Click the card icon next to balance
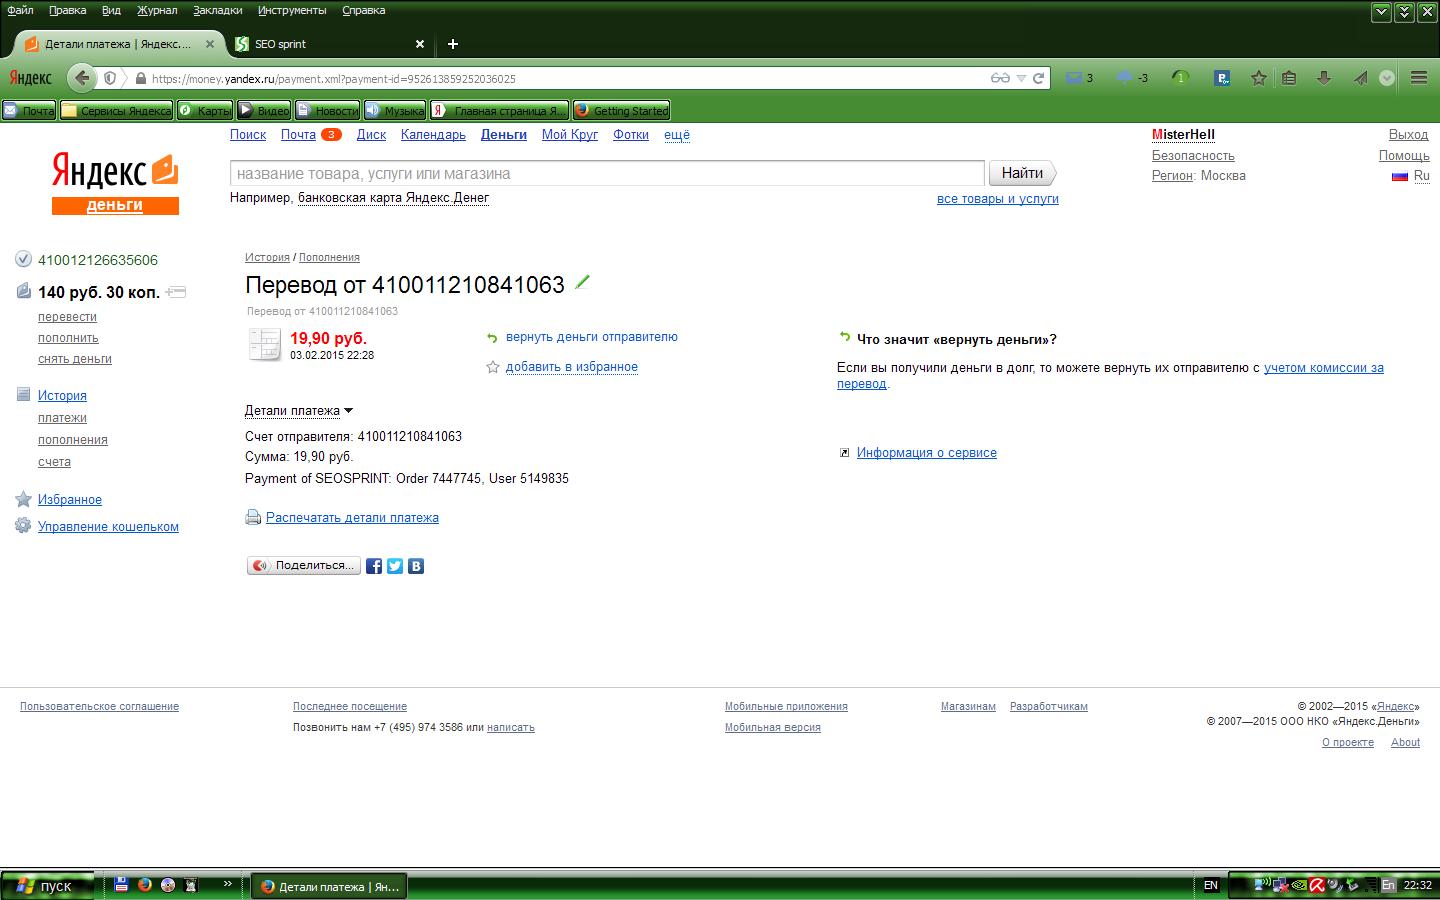Viewport: 1440px width, 900px height. 176,292
